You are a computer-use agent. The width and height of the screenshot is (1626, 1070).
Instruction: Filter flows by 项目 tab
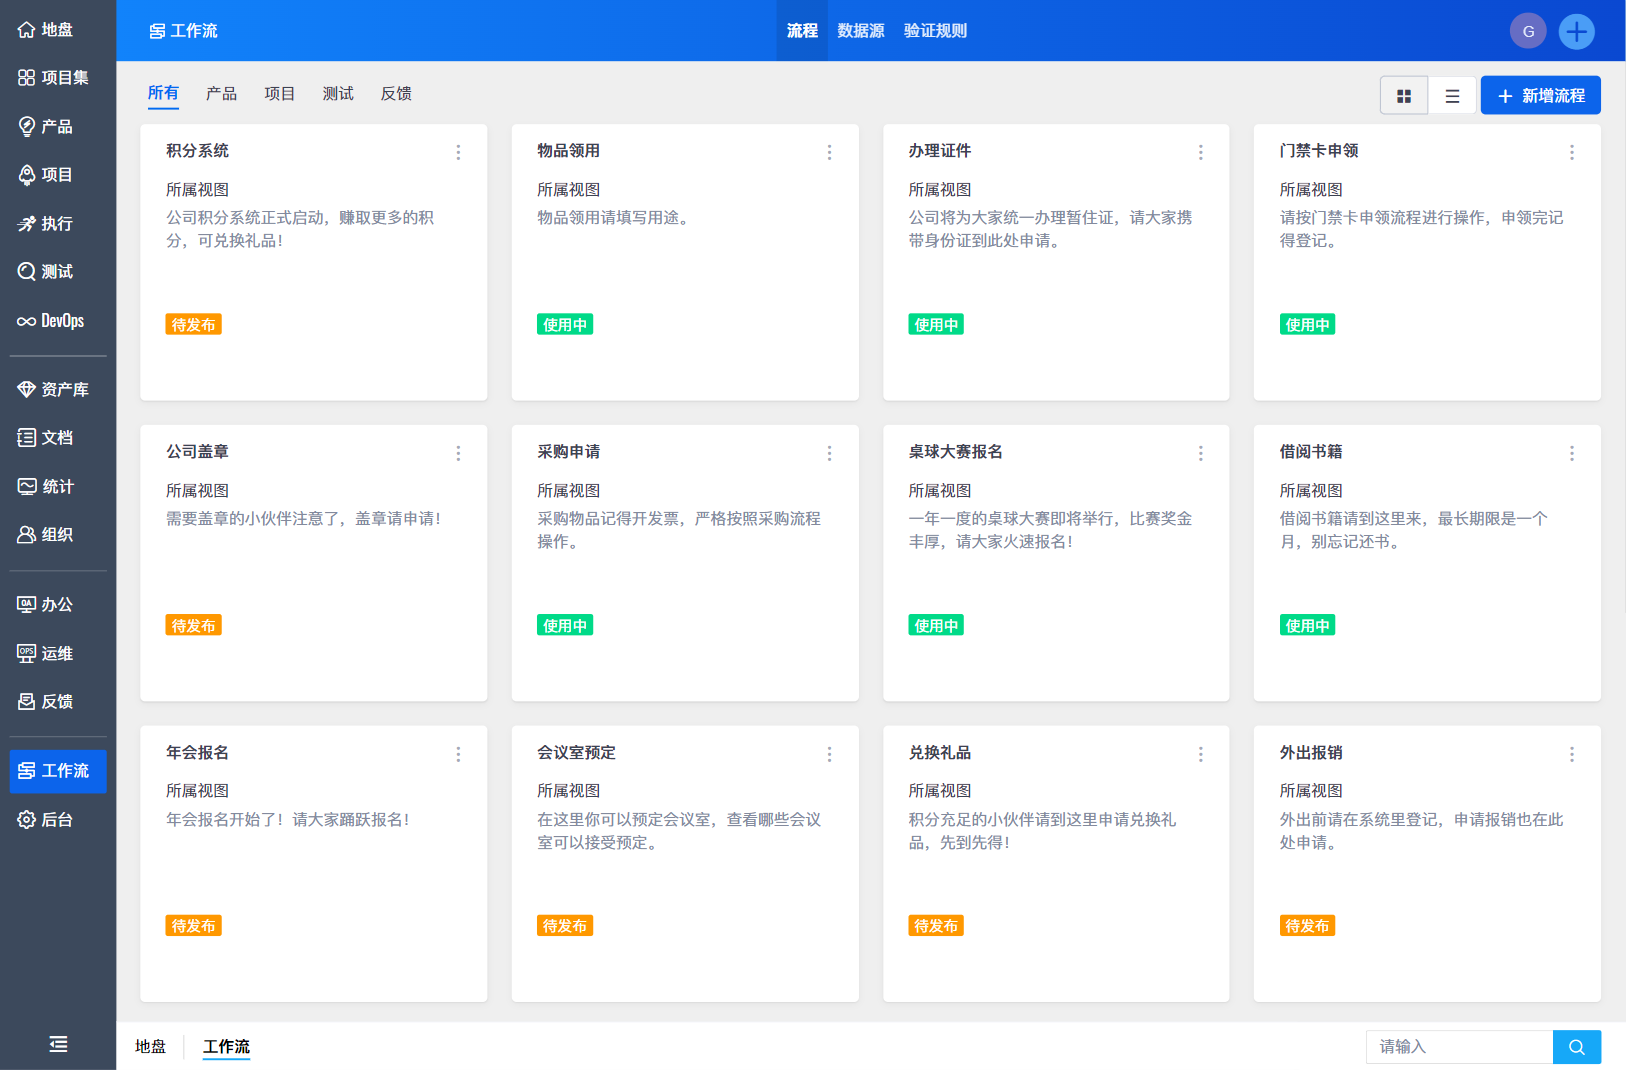(280, 93)
